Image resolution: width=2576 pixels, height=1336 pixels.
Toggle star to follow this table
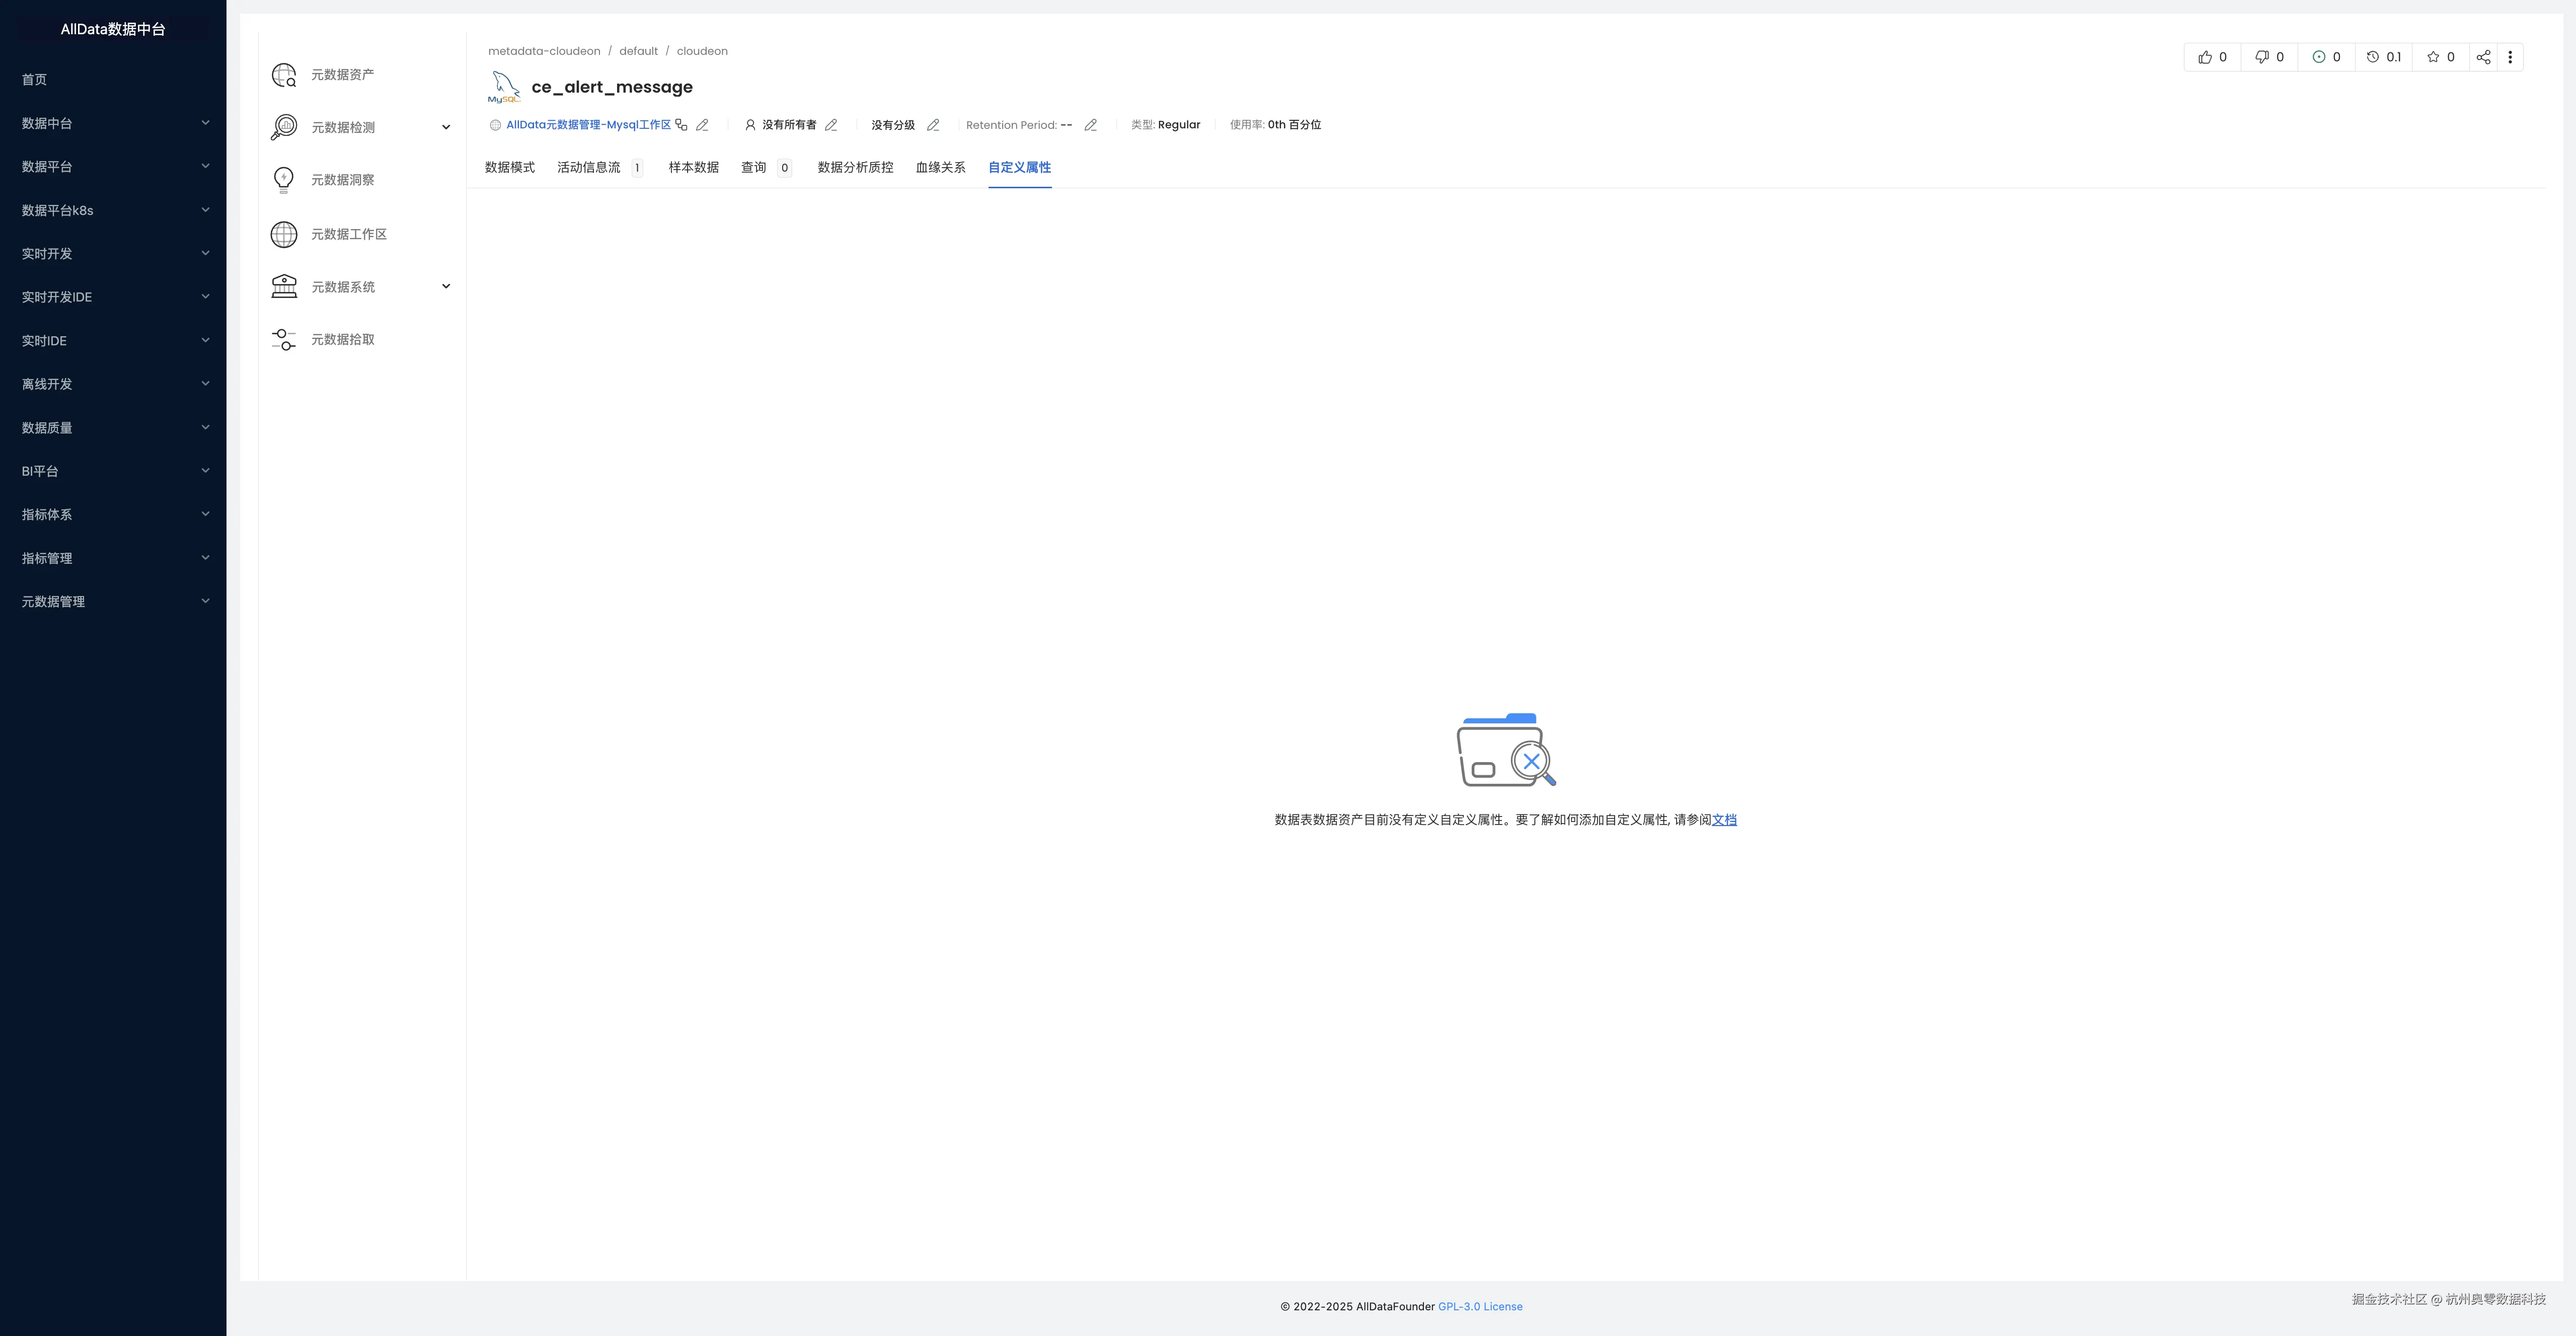[2440, 57]
